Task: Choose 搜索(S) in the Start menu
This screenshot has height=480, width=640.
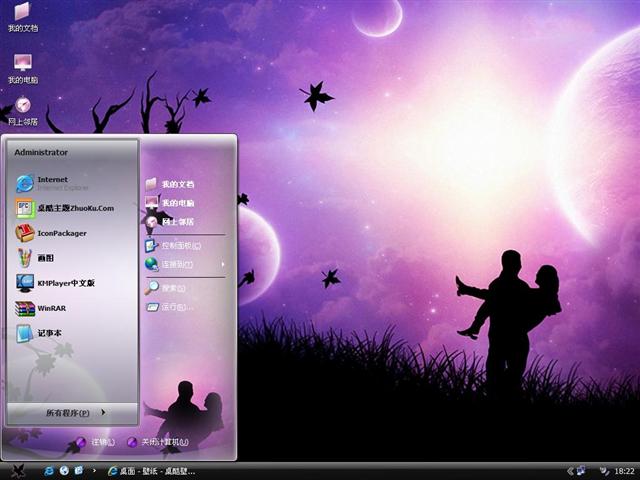Action: coord(172,288)
